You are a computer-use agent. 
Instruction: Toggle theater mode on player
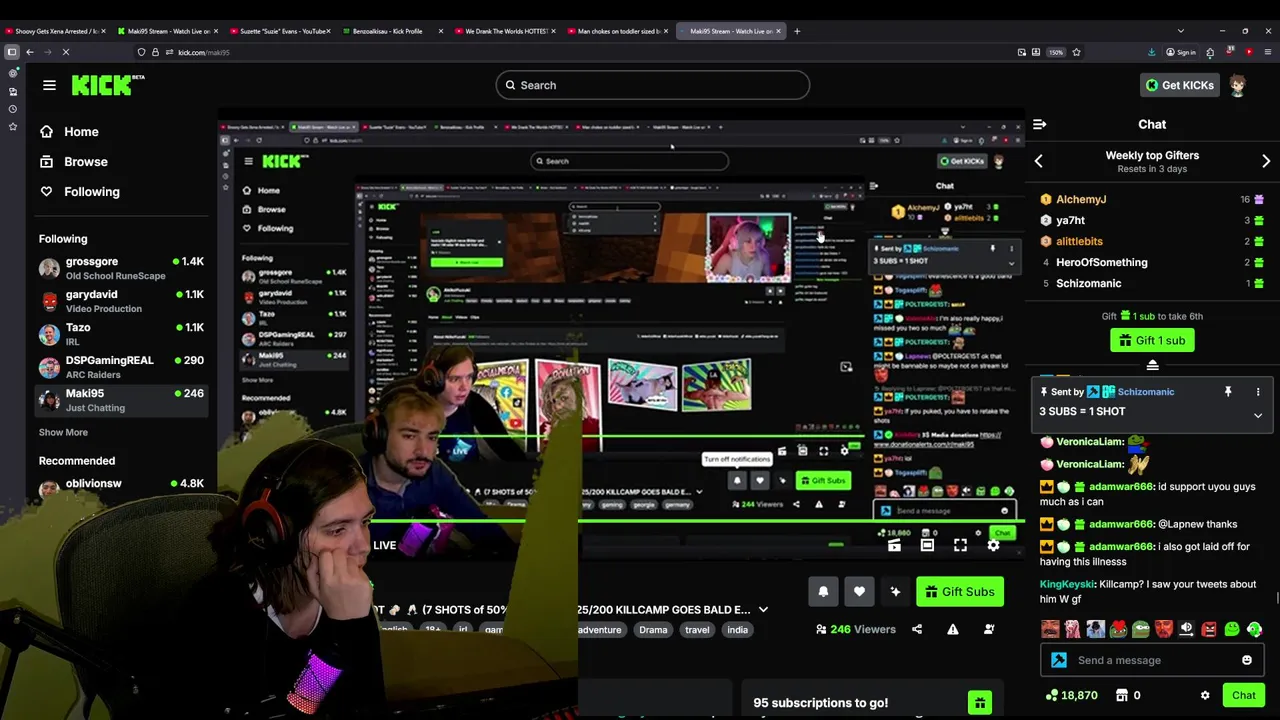tap(927, 545)
